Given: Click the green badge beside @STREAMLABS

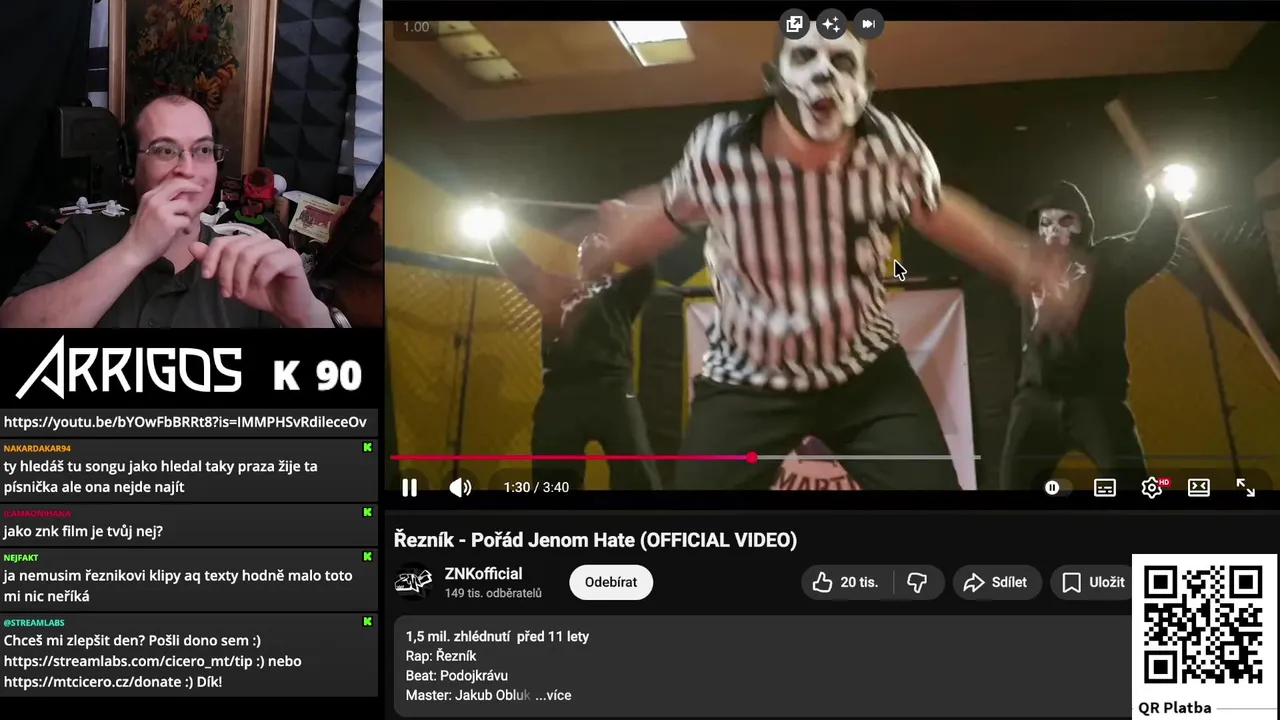Looking at the screenshot, I should point(368,622).
